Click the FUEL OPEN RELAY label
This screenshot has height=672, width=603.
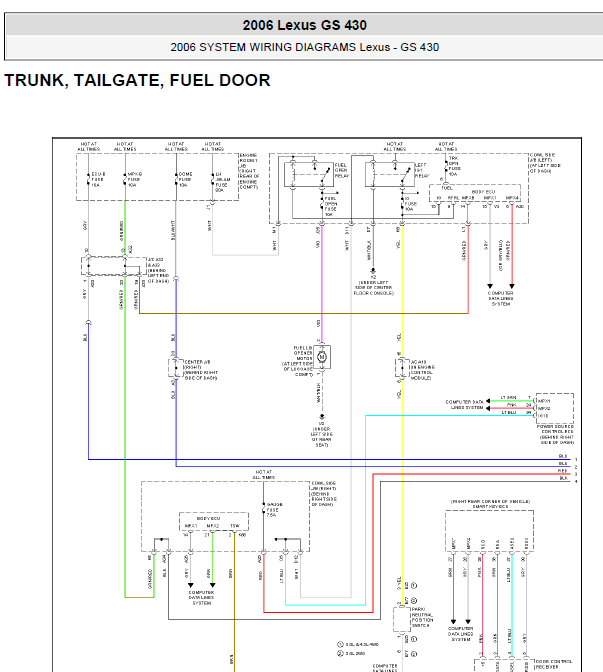click(x=342, y=170)
